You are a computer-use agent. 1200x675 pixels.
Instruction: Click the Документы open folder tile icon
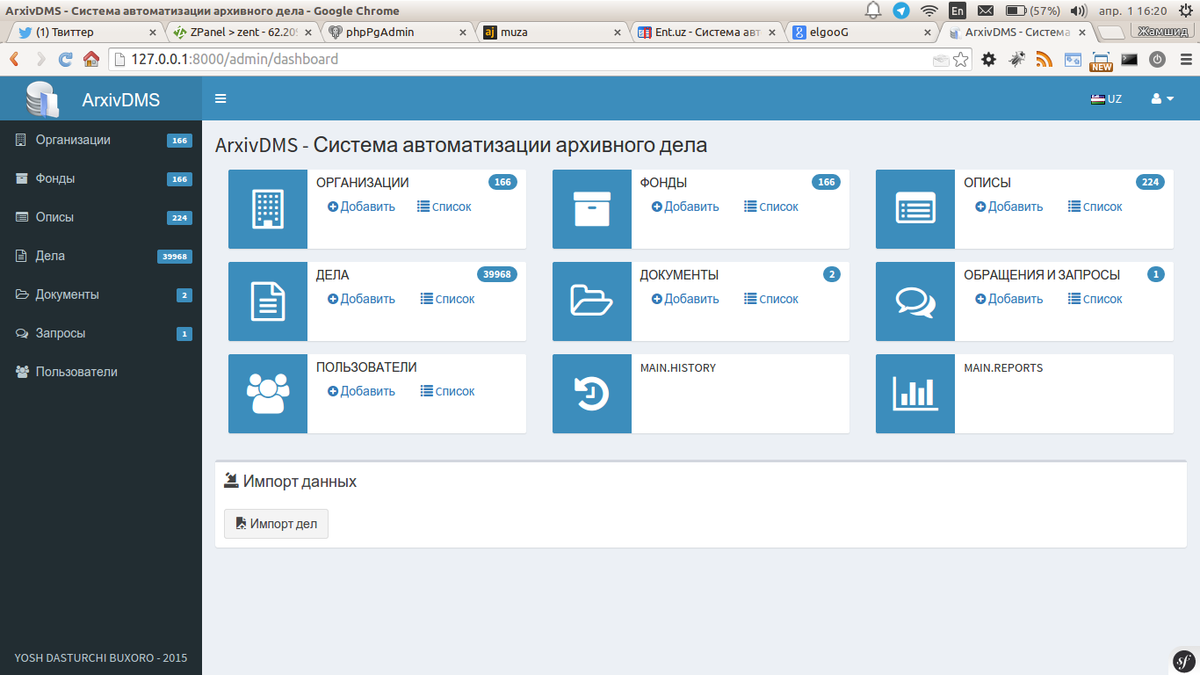(x=591, y=301)
